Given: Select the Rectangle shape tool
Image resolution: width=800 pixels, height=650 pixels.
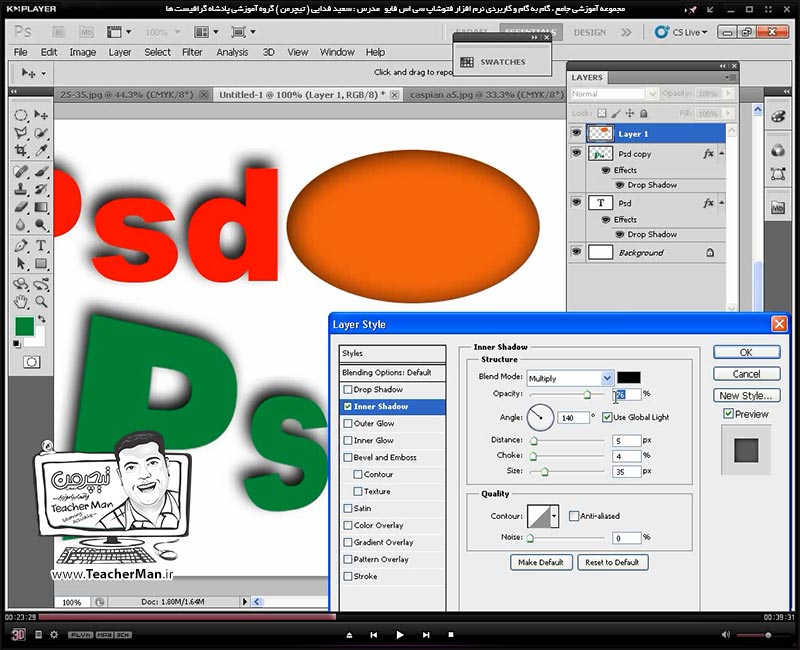Looking at the screenshot, I should click(x=41, y=263).
